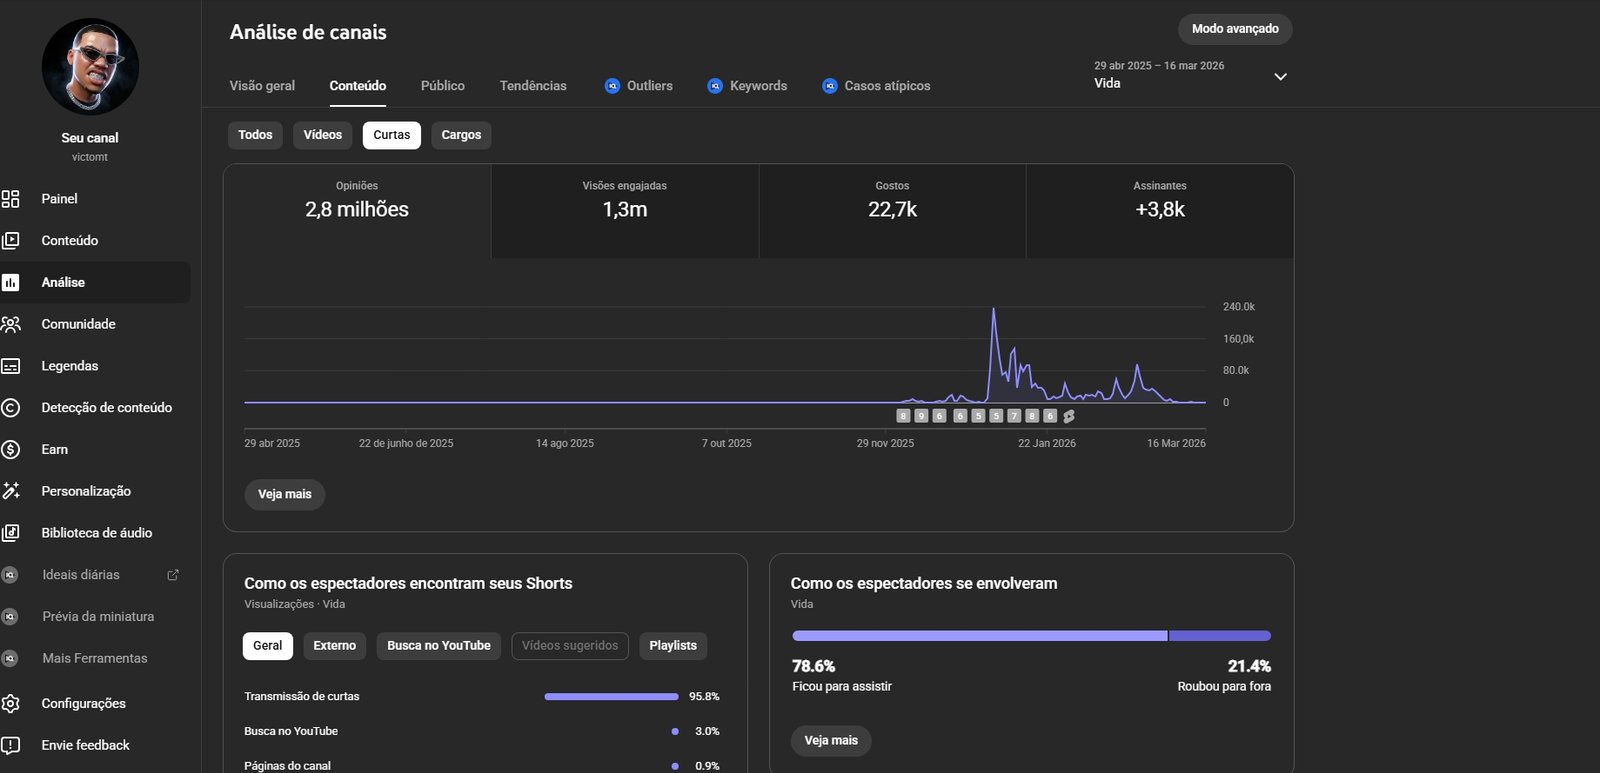Screen dimensions: 1600x773
Task: Click the channel profile avatar
Action: click(x=90, y=67)
